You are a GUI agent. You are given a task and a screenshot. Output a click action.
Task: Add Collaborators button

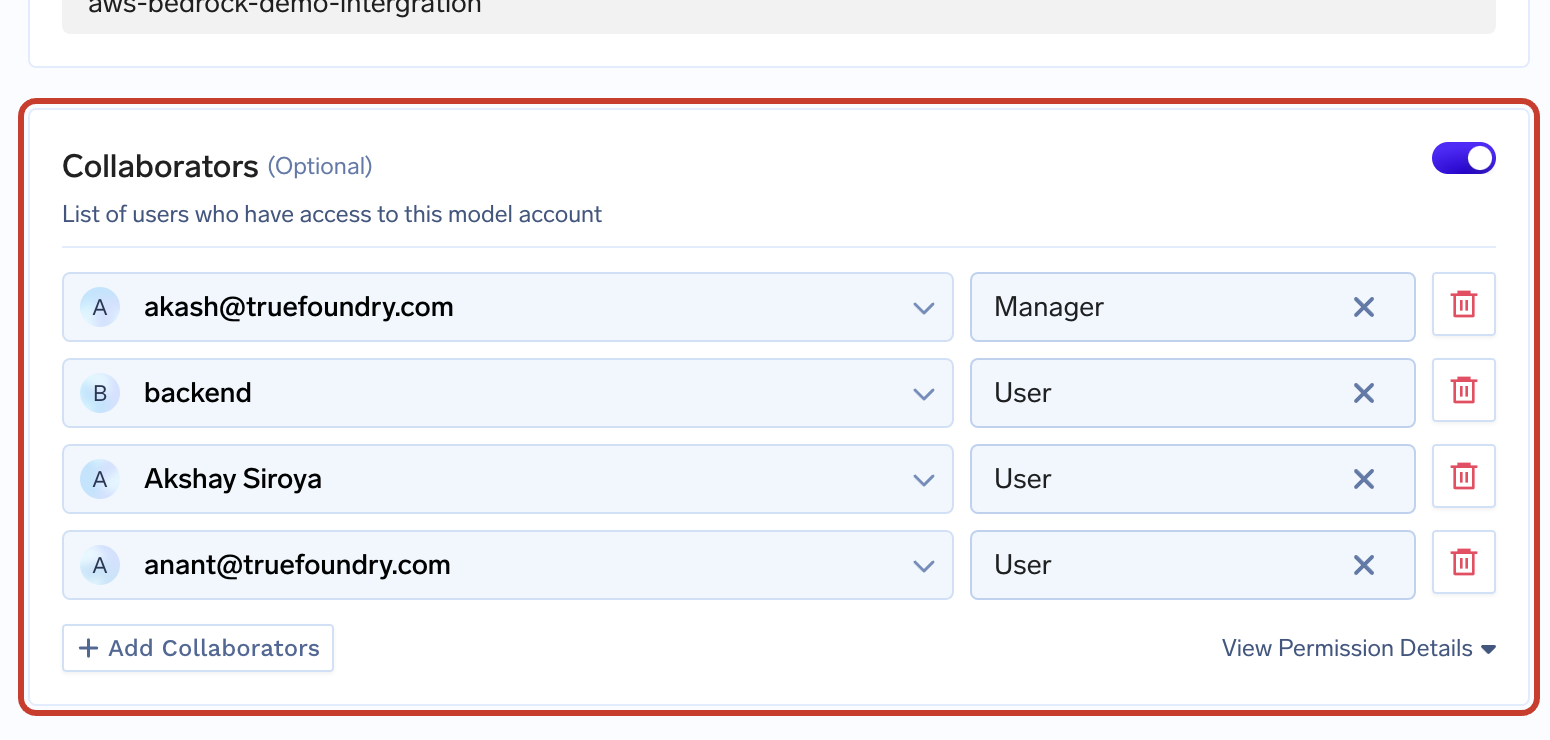click(198, 648)
